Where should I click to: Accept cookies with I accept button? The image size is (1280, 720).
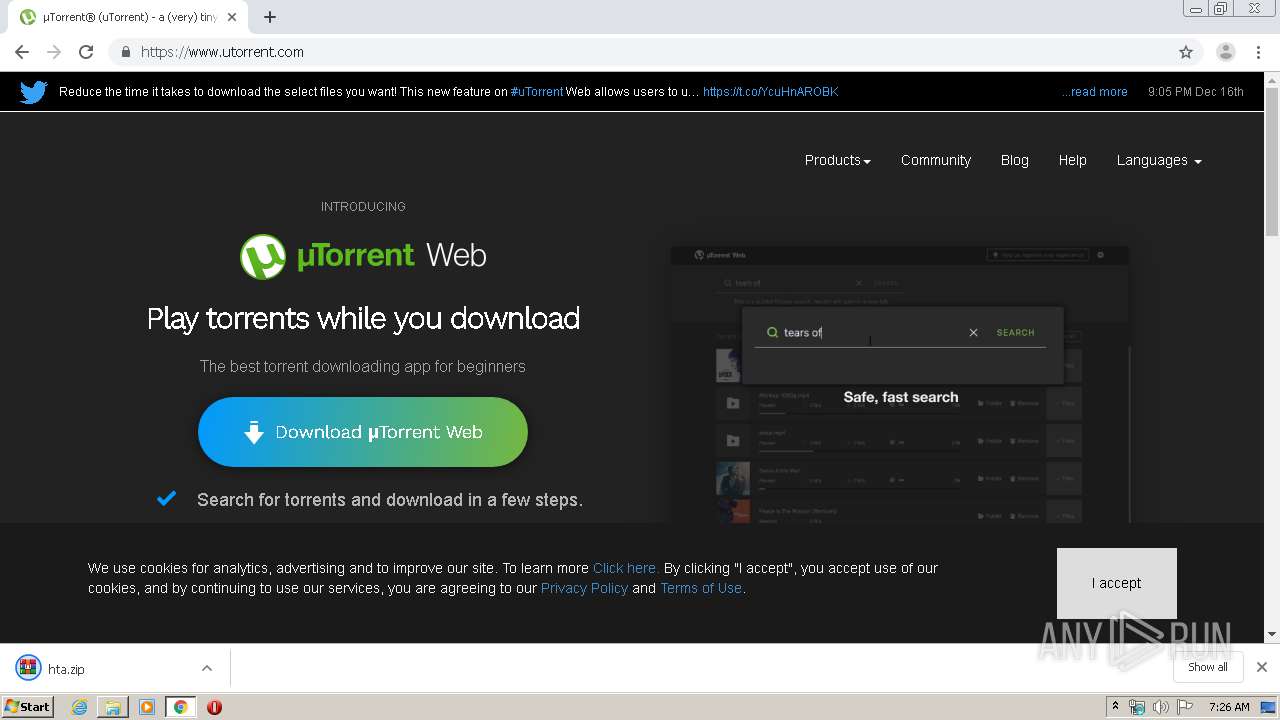point(1117,583)
